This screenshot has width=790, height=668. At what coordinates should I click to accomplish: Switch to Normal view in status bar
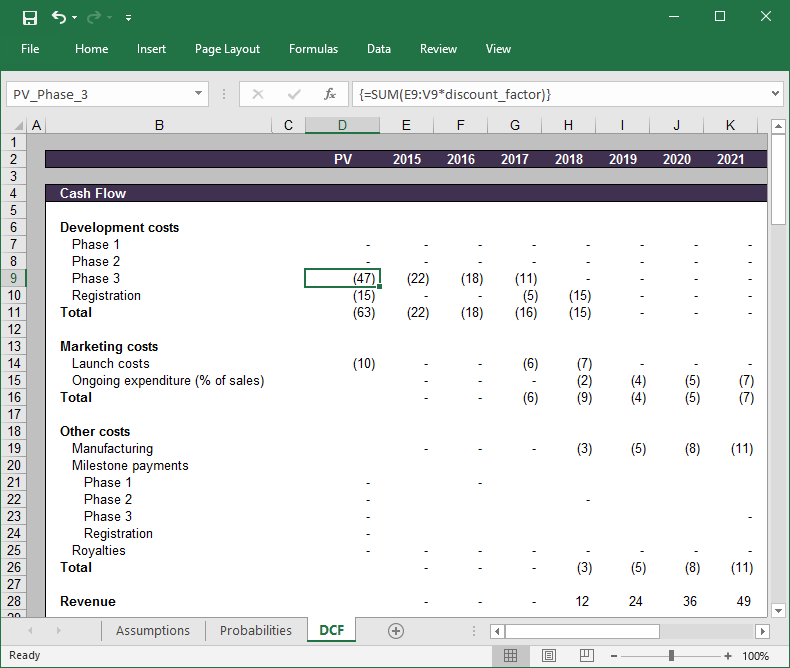tap(510, 656)
